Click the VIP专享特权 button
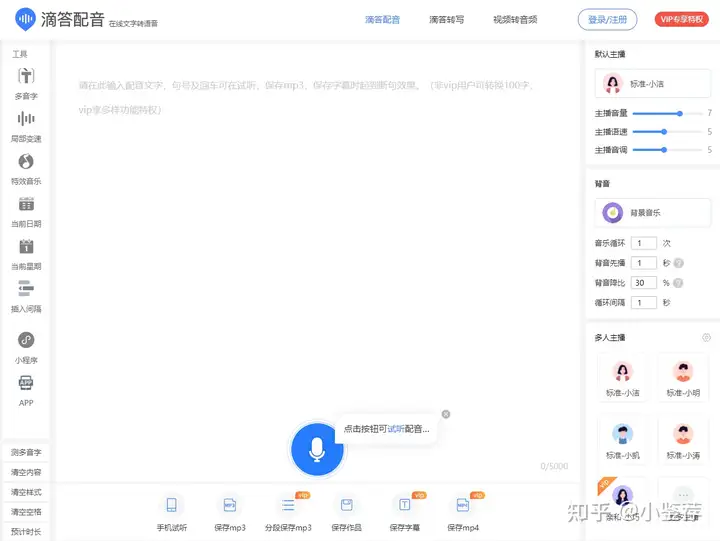The image size is (720, 541). (x=682, y=19)
